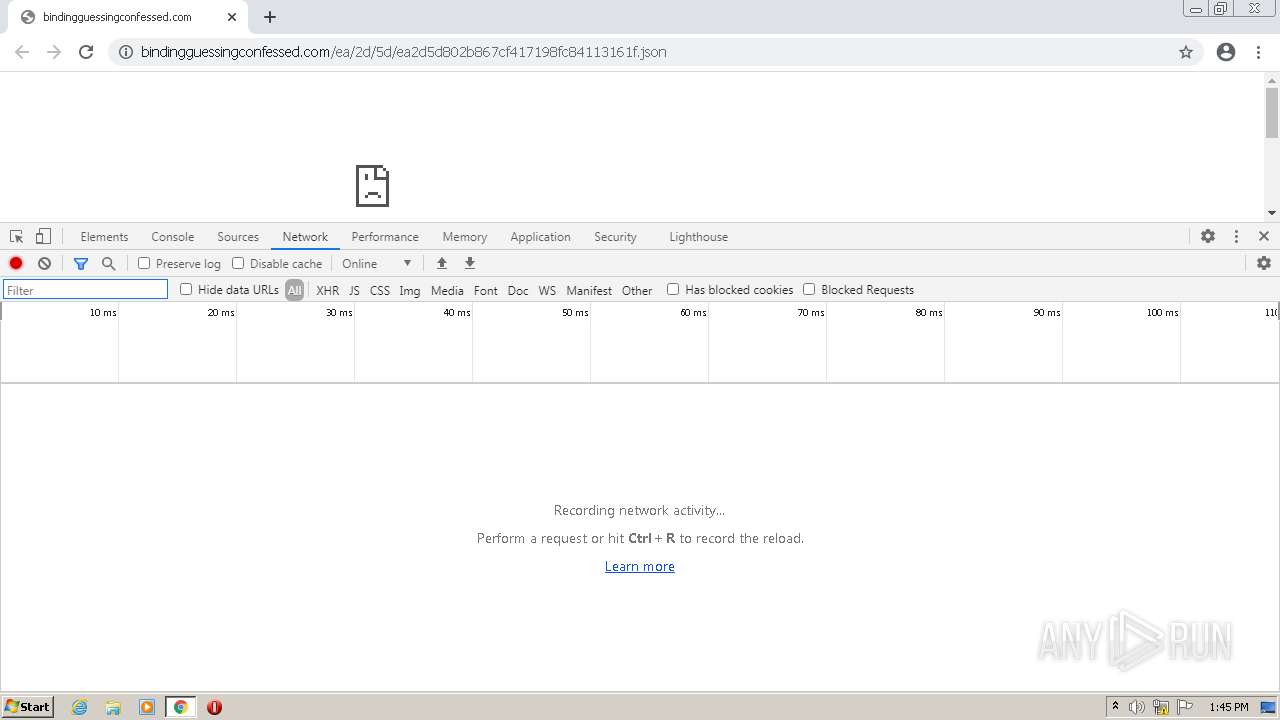This screenshot has height=720, width=1280.
Task: Open the Security tab
Action: coord(615,237)
